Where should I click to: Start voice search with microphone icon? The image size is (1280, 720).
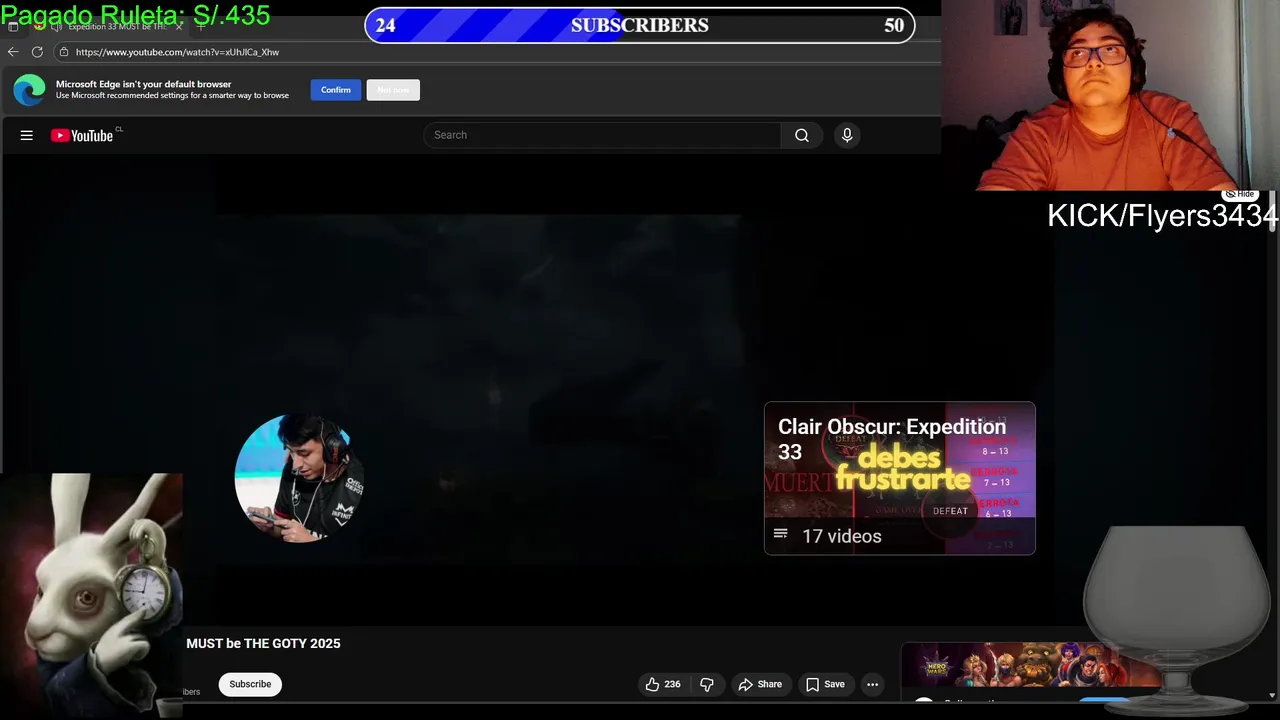coord(847,135)
